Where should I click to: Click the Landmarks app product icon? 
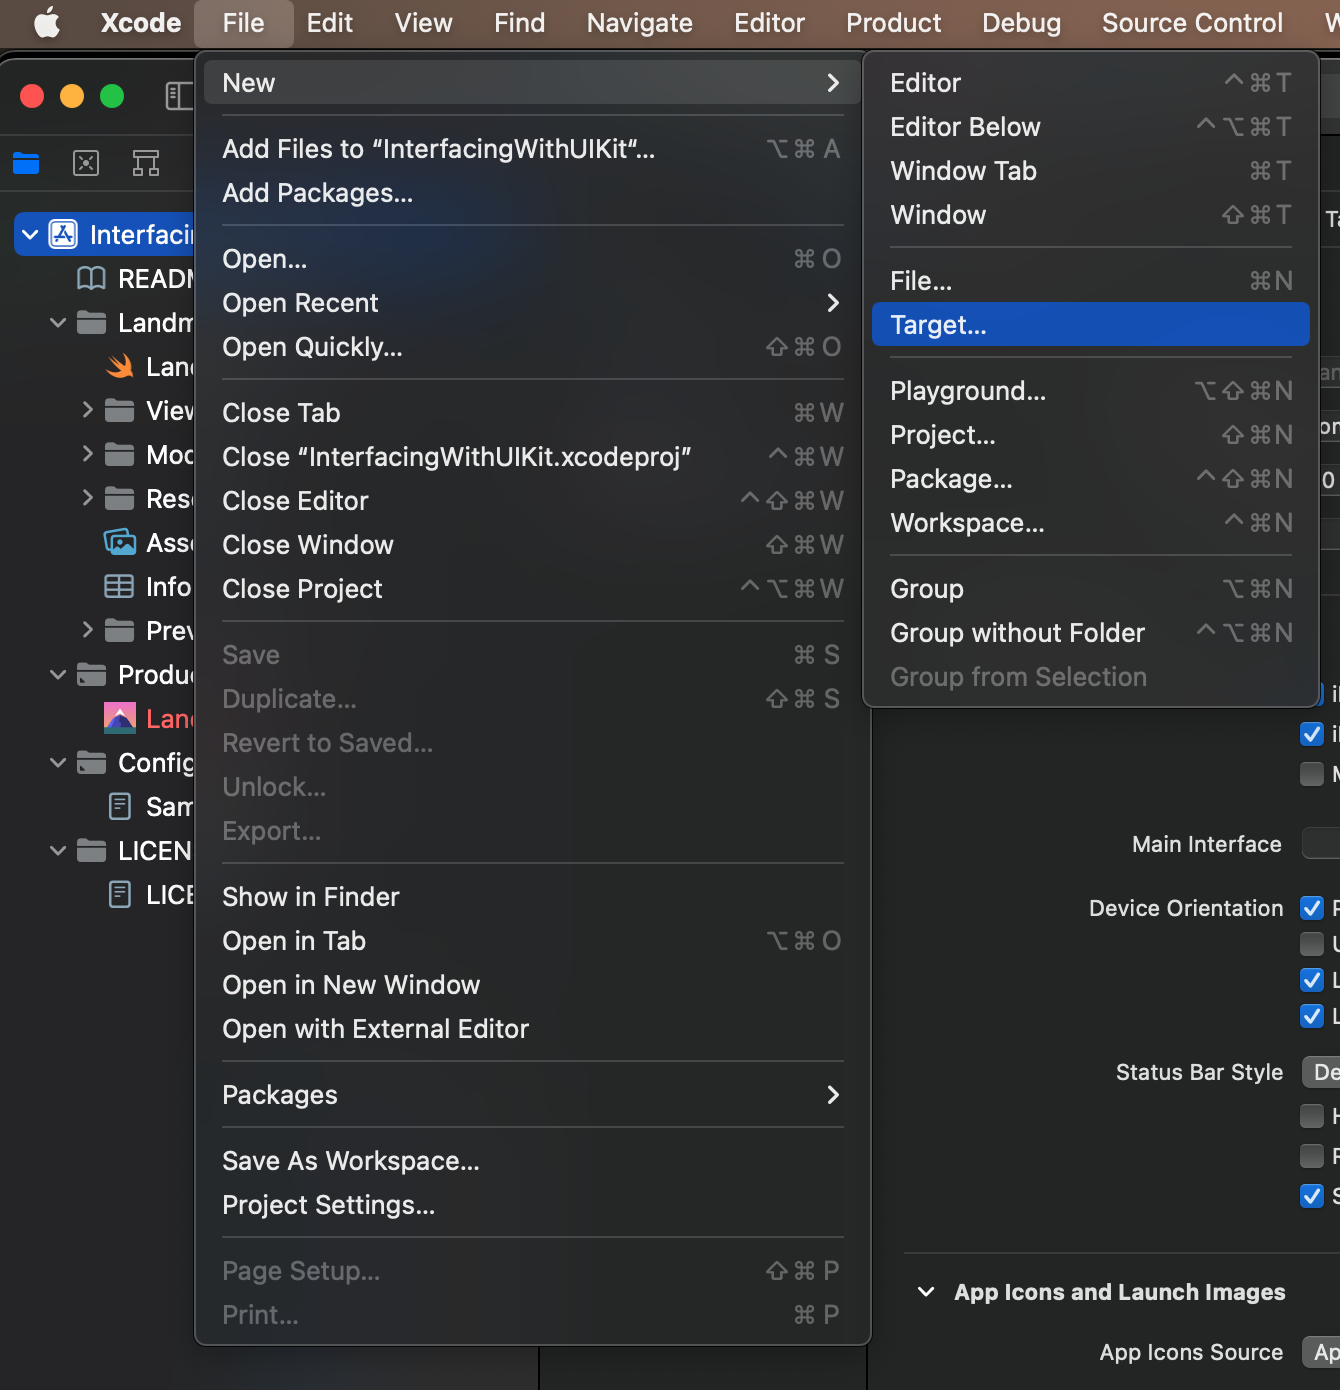pos(120,717)
